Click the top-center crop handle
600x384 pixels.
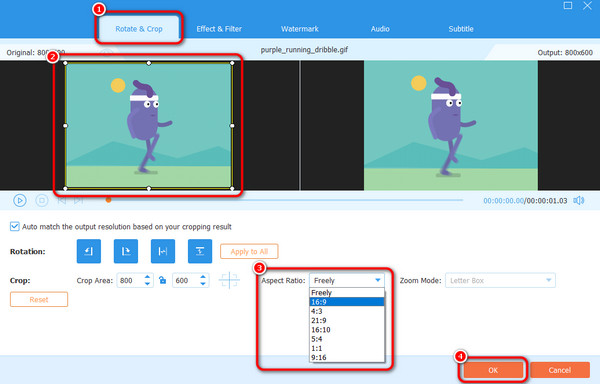pyautogui.click(x=149, y=63)
